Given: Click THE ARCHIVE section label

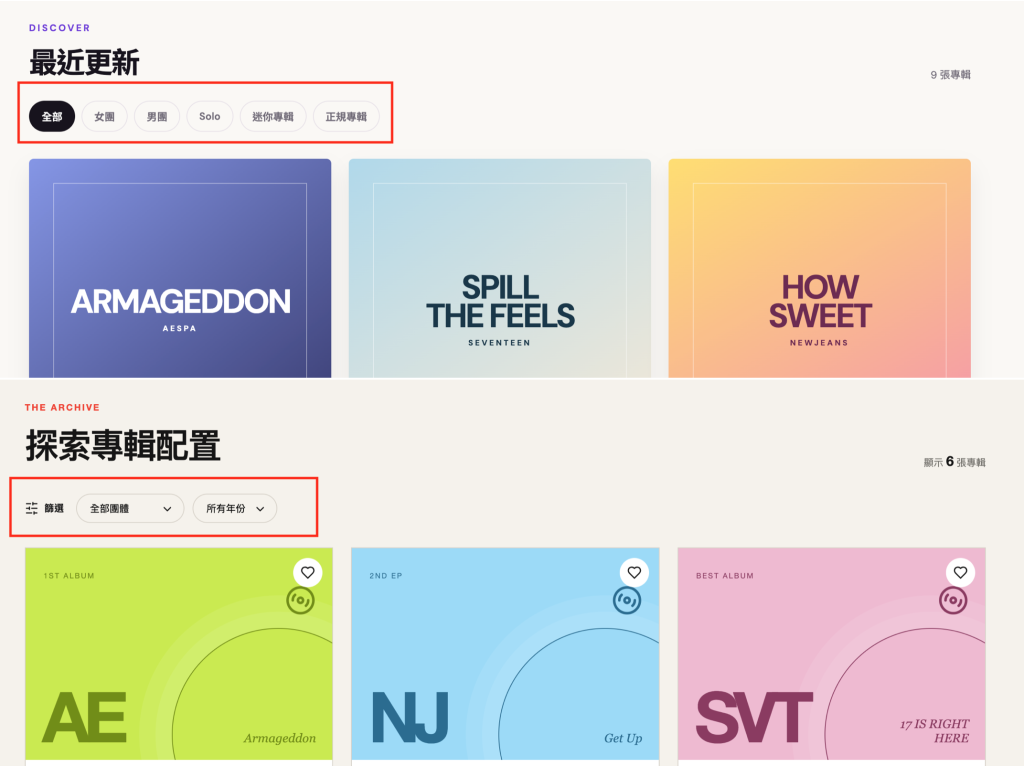Looking at the screenshot, I should click(x=62, y=407).
